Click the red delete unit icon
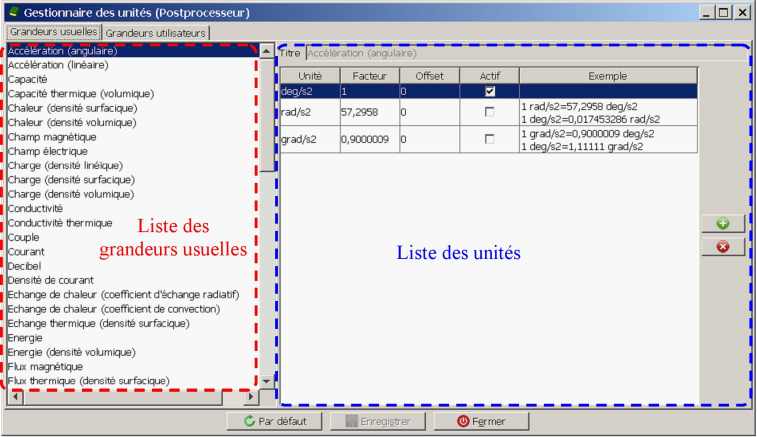757x437 pixels. pos(722,246)
